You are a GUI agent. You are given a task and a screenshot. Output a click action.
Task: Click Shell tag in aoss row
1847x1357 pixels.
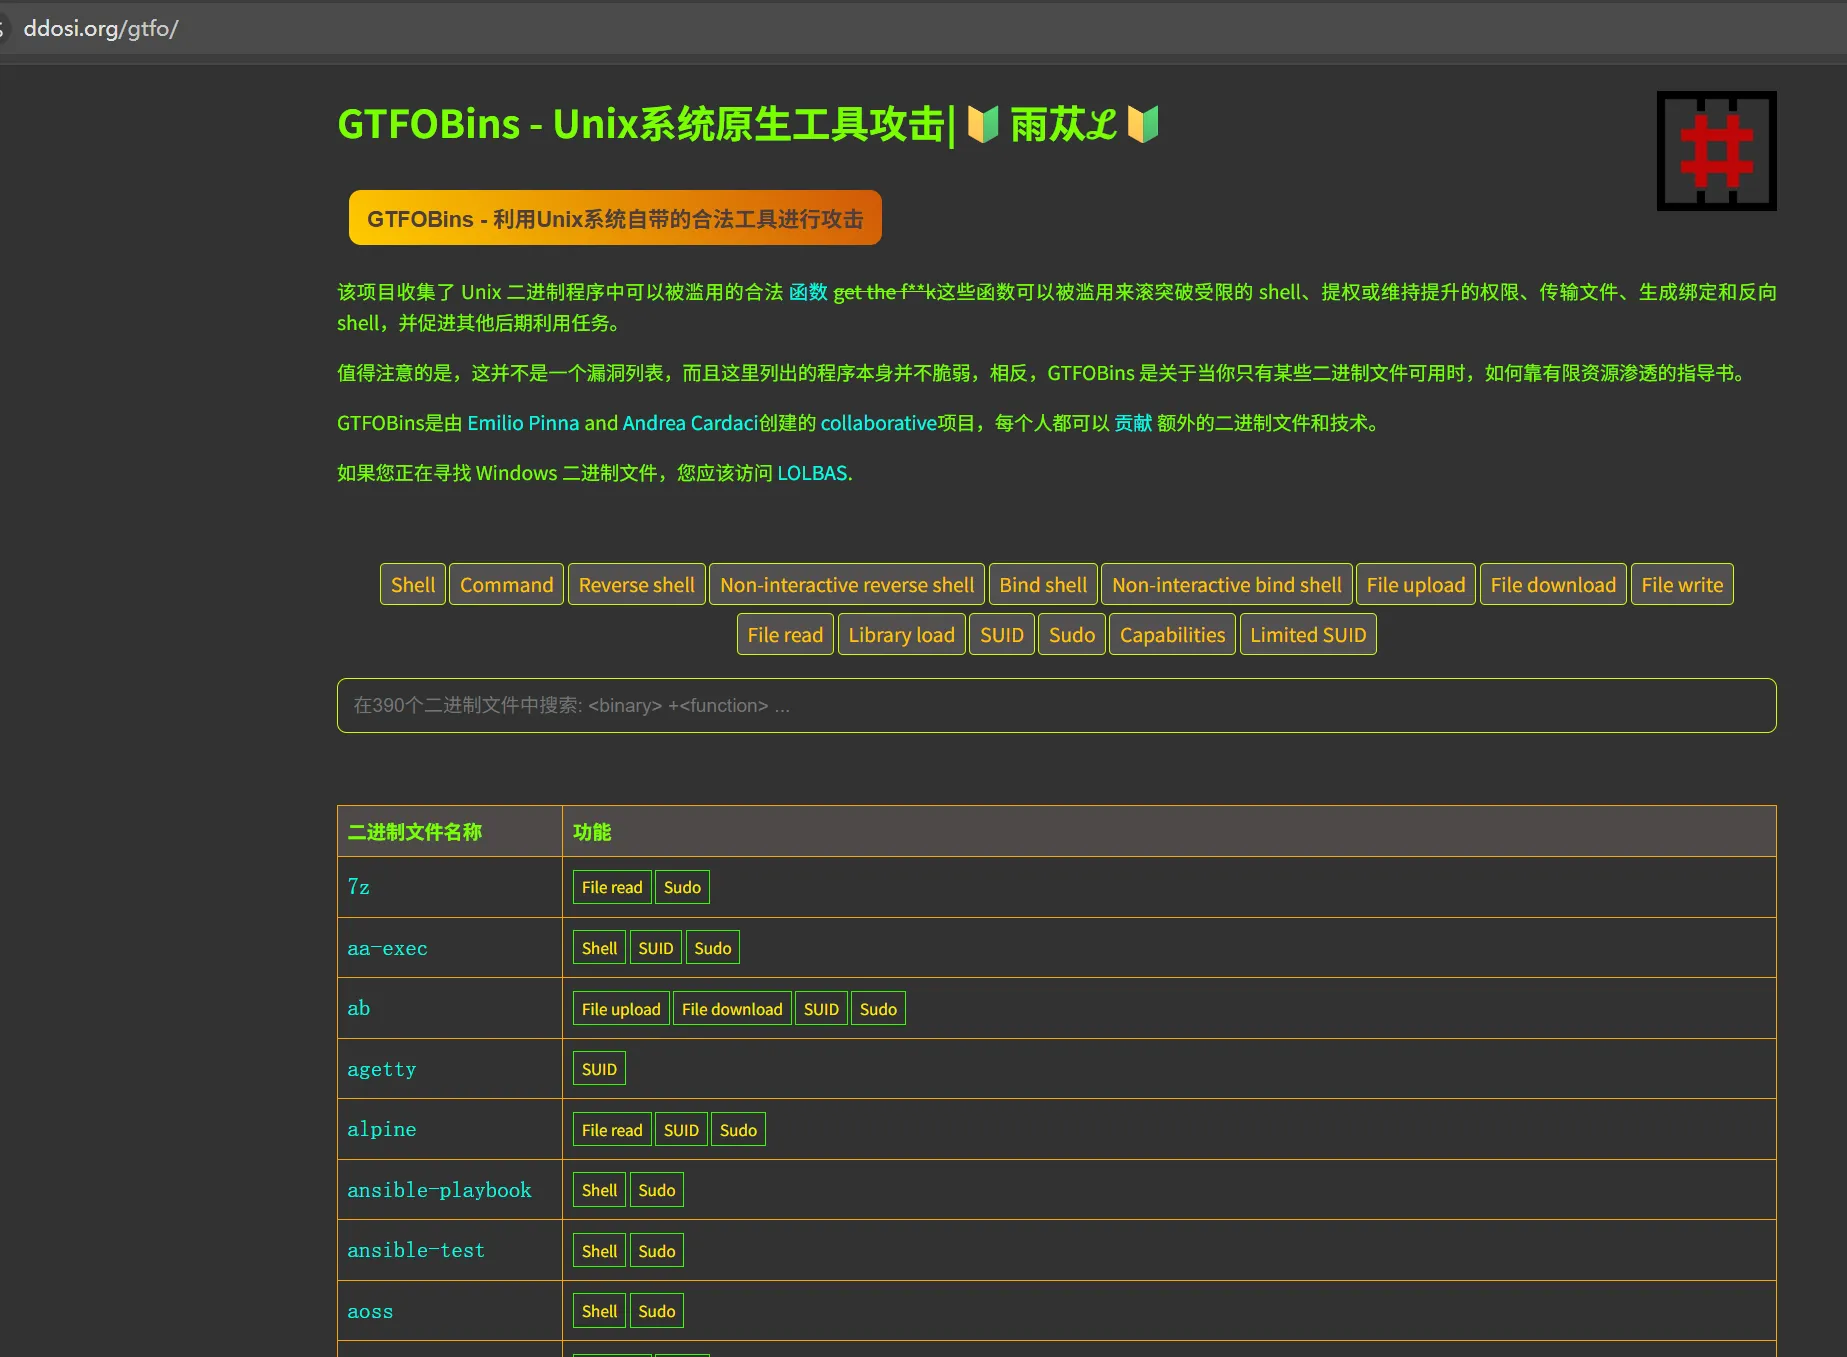(599, 1311)
